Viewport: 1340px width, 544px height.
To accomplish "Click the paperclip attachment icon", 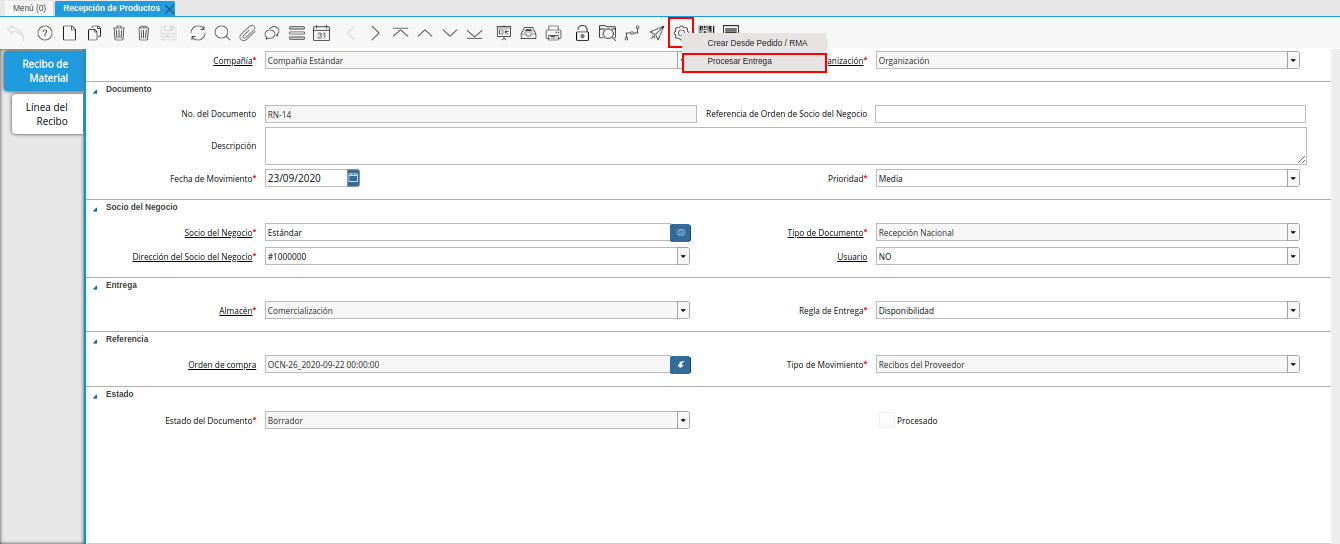I will pos(247,33).
